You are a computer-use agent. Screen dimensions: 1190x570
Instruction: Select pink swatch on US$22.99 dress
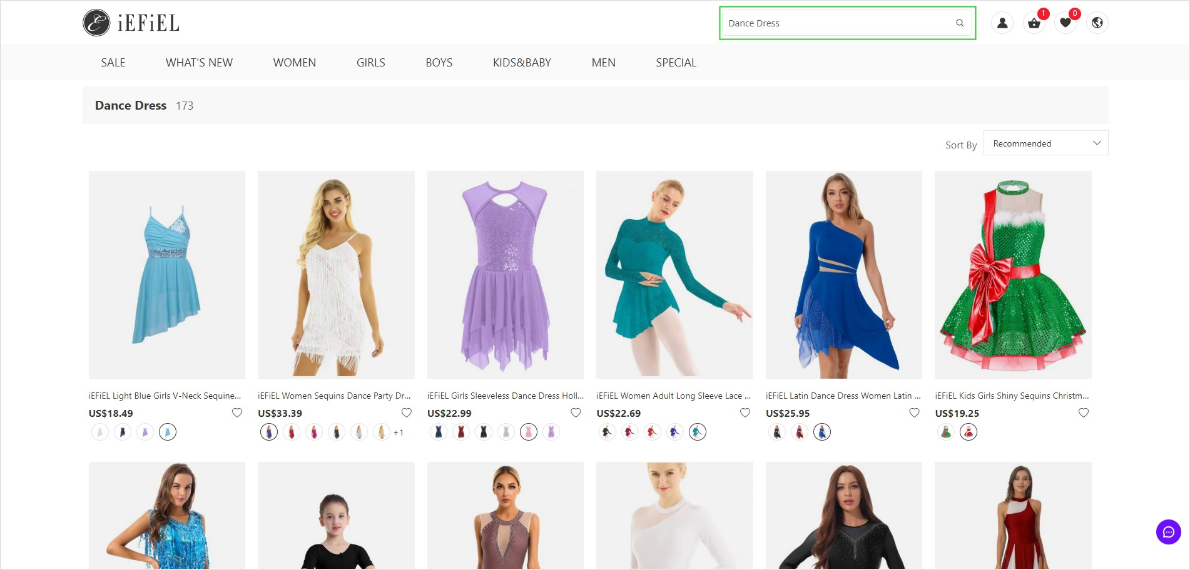tap(529, 432)
